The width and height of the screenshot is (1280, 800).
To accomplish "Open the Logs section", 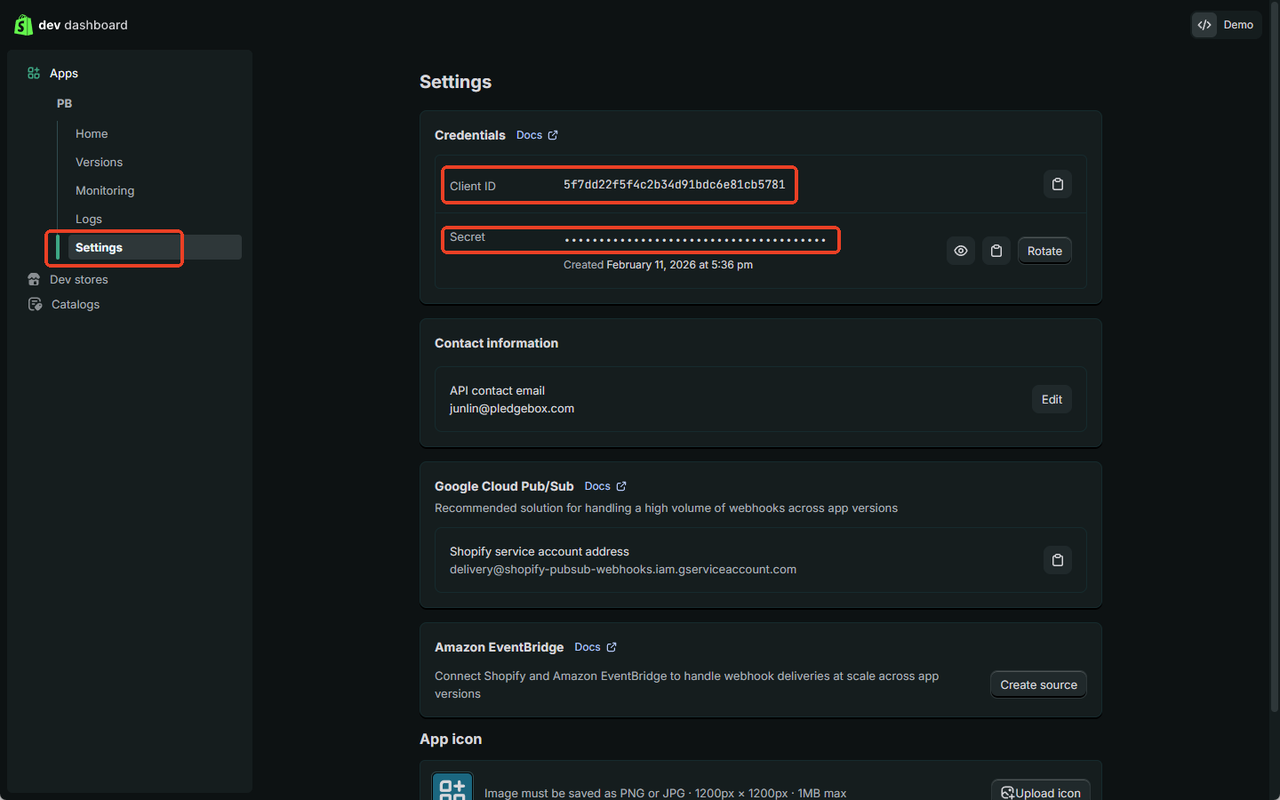I will pyautogui.click(x=89, y=219).
